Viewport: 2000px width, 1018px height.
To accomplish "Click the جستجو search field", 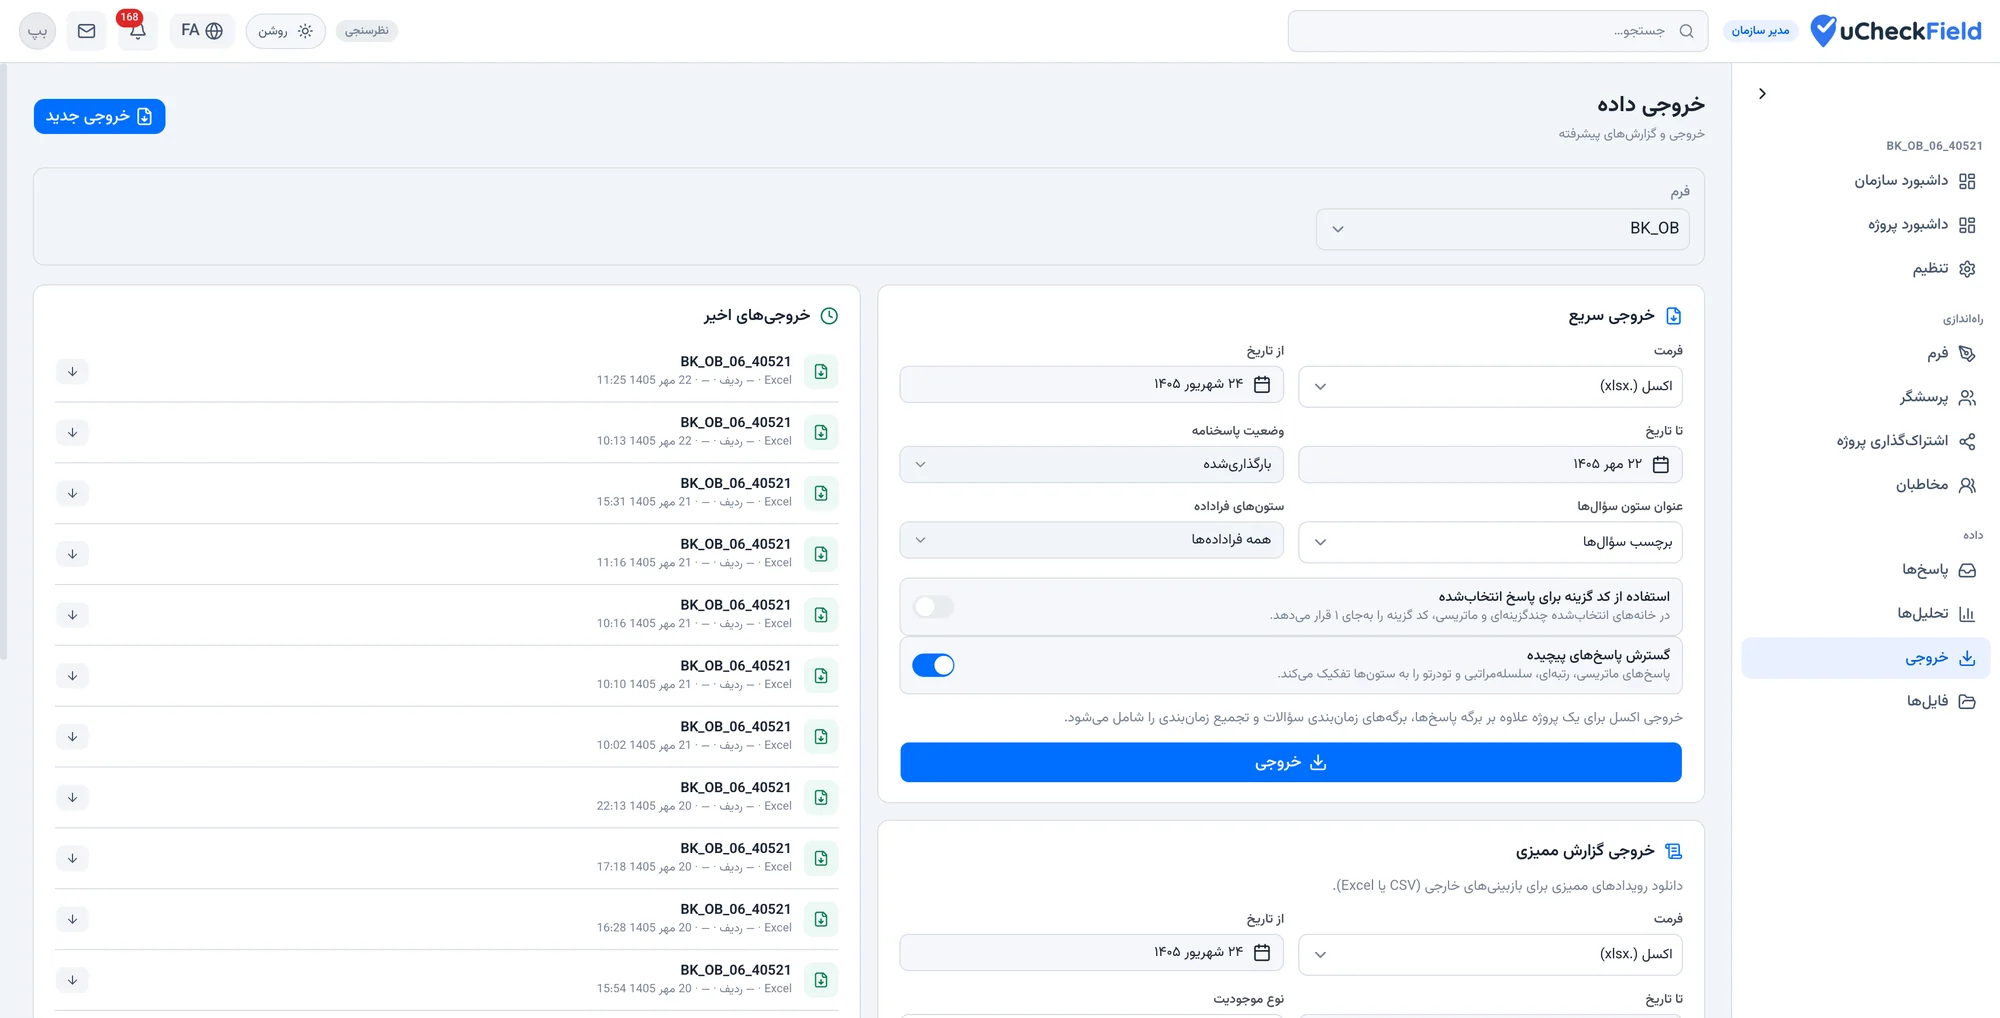I will pos(1497,31).
